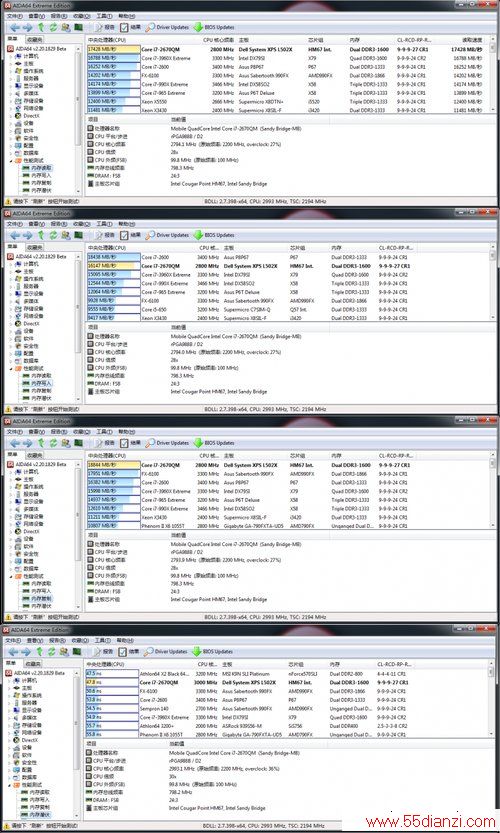The height and width of the screenshot is (833, 500).
Task: Select the 16788 MB/秒 Core i7-3960X Extreme row
Action: click(287, 58)
